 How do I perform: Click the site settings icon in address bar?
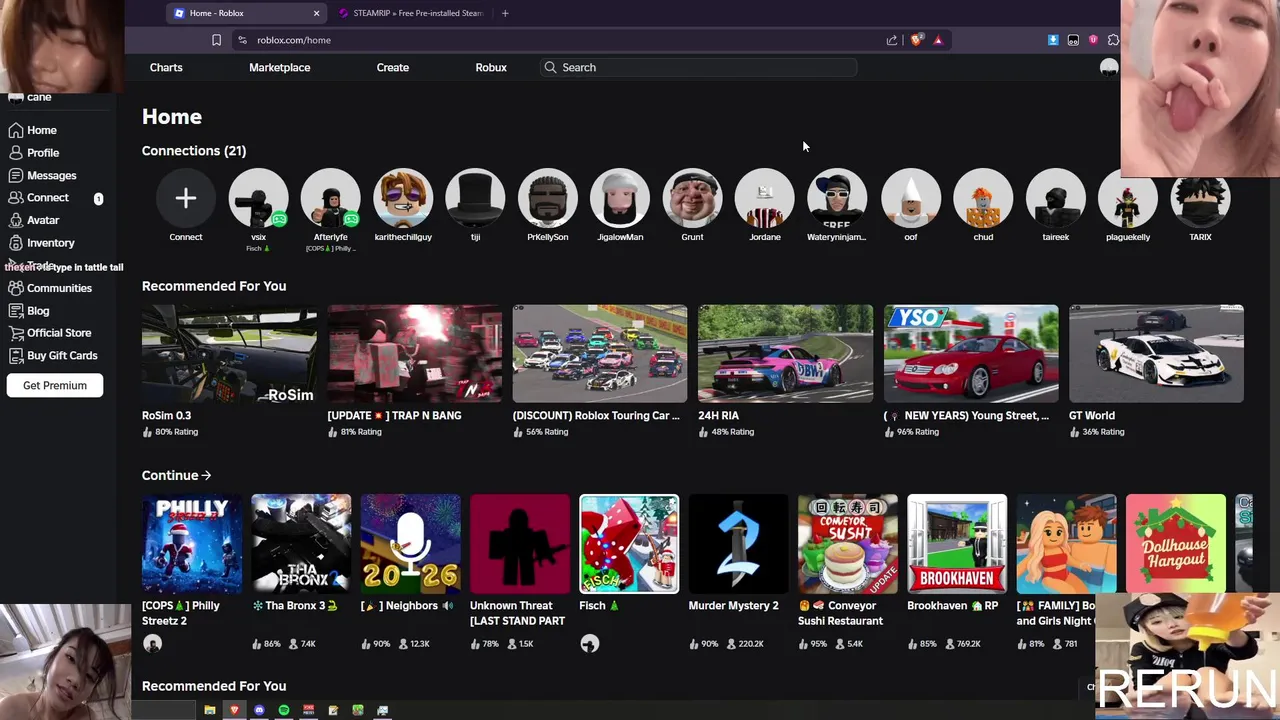pos(242,40)
